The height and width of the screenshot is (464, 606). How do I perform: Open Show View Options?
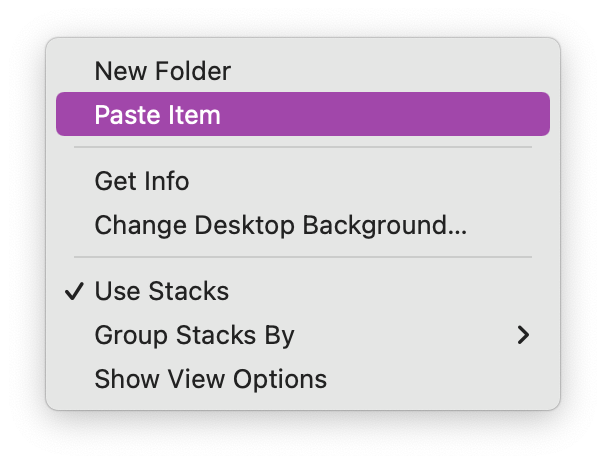[303, 379]
